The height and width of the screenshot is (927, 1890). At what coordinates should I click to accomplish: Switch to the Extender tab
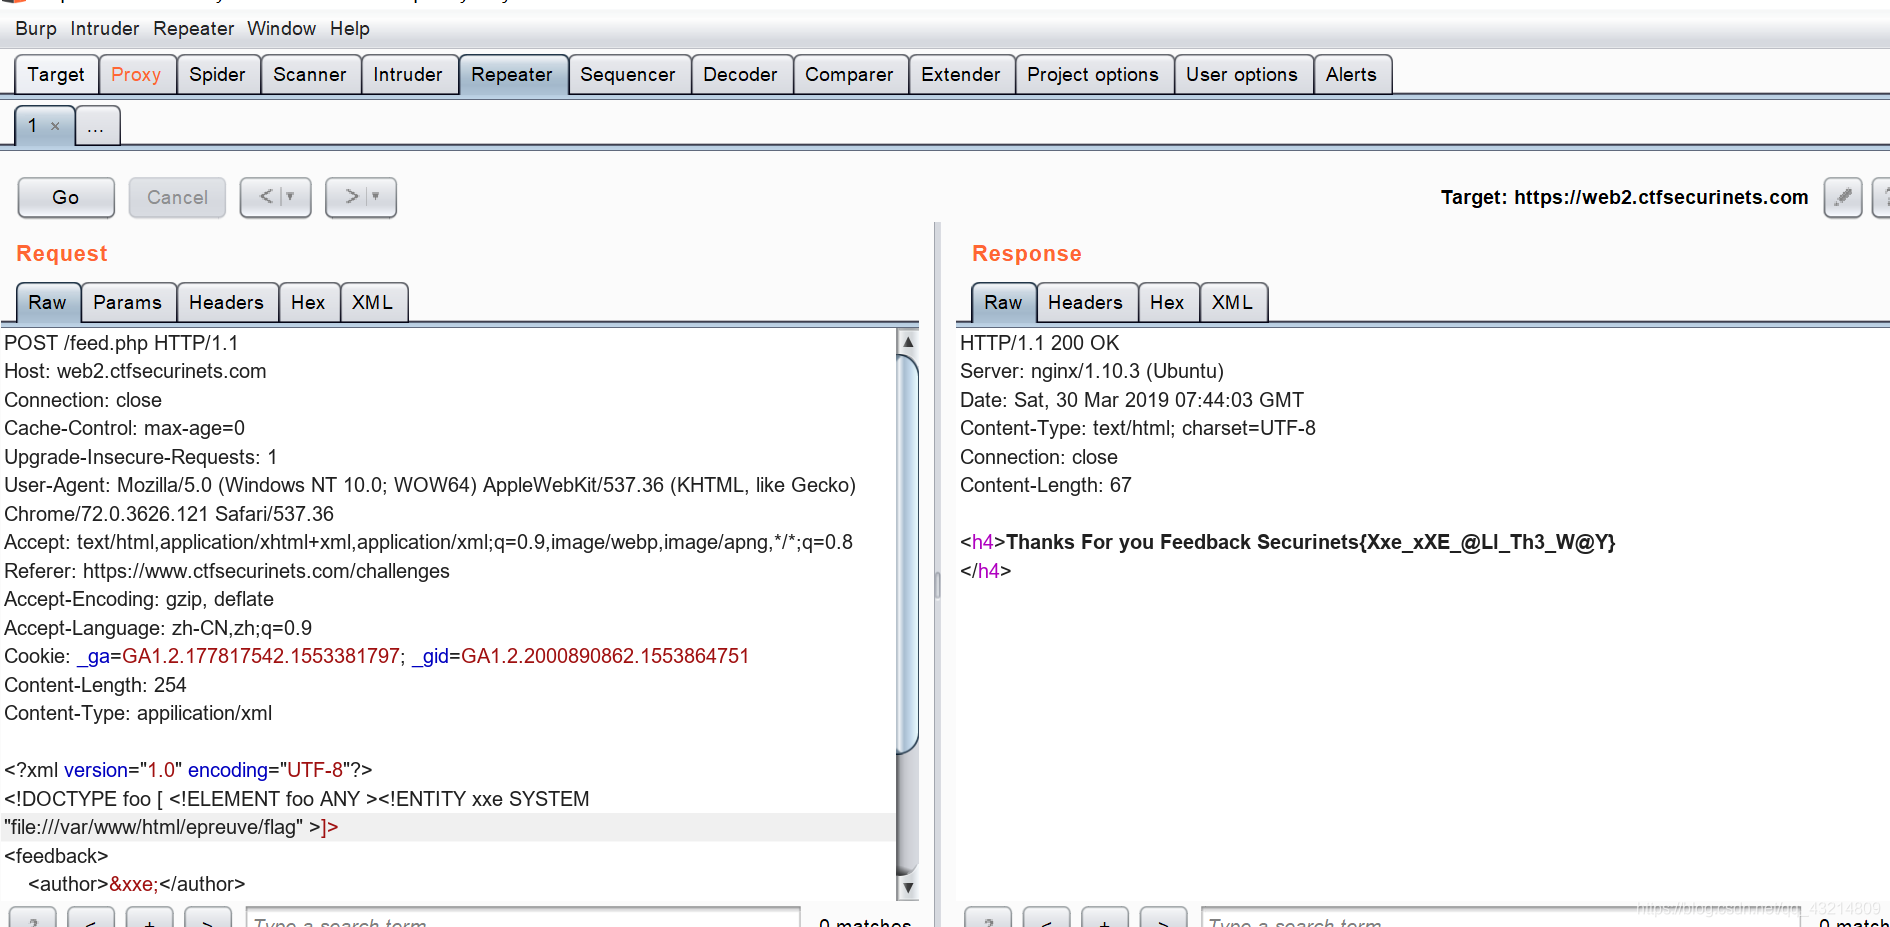point(961,75)
